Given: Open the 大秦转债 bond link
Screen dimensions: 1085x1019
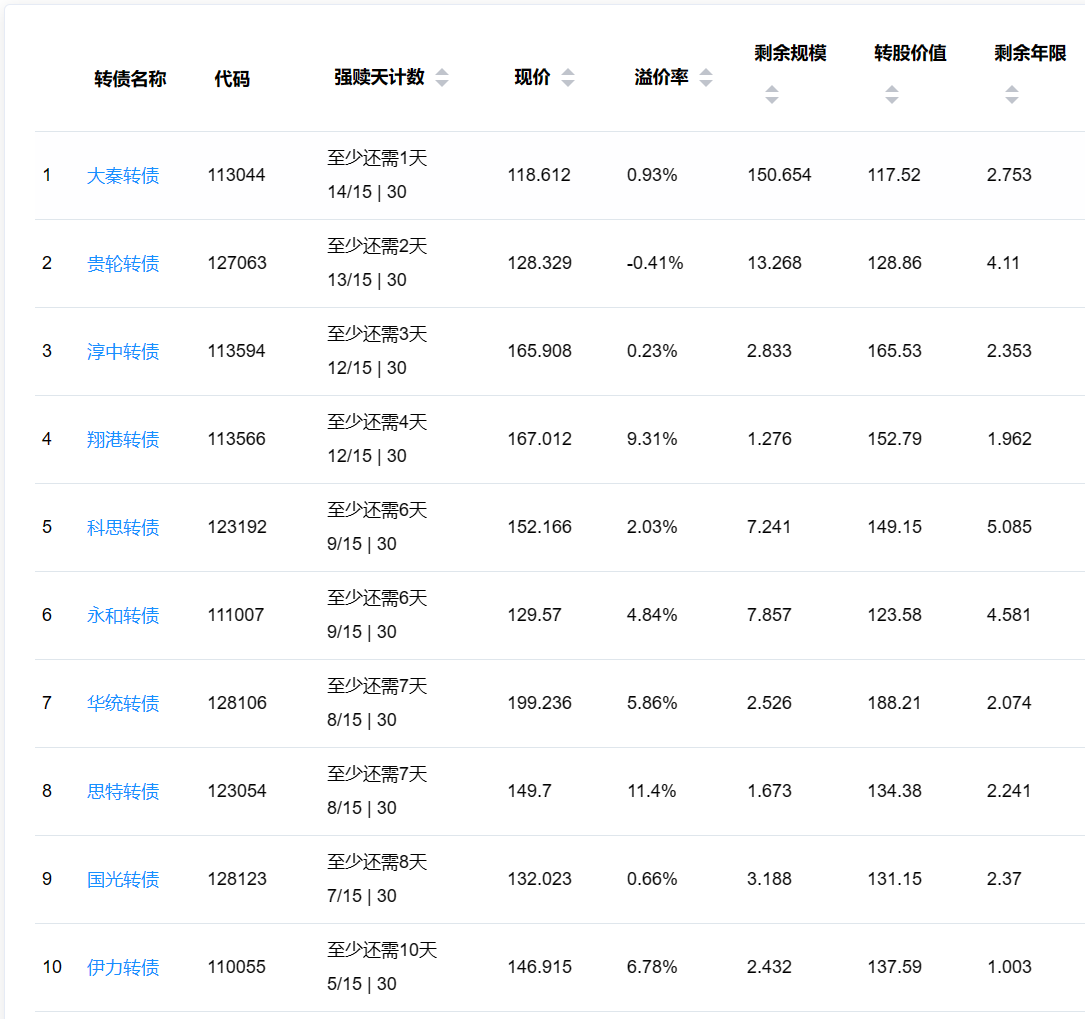Looking at the screenshot, I should (123, 176).
